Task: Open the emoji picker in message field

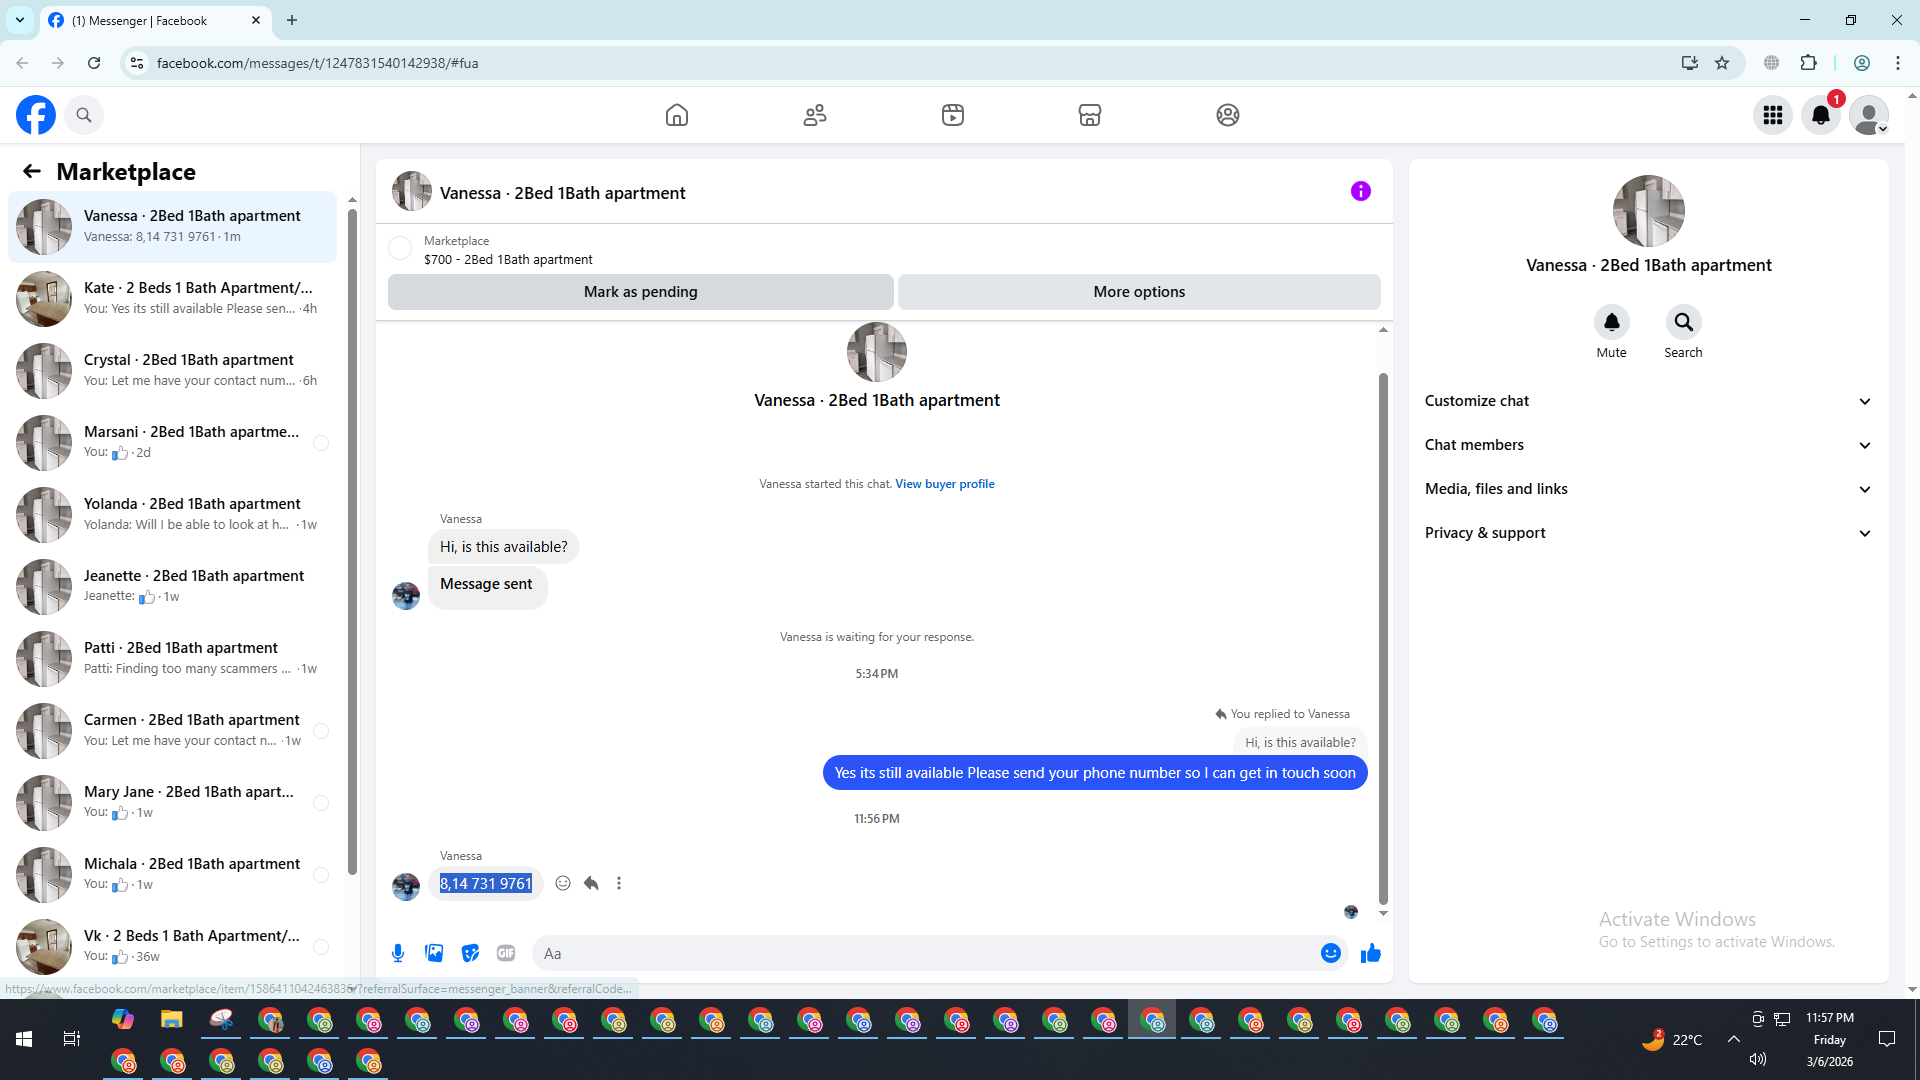Action: 1330,953
